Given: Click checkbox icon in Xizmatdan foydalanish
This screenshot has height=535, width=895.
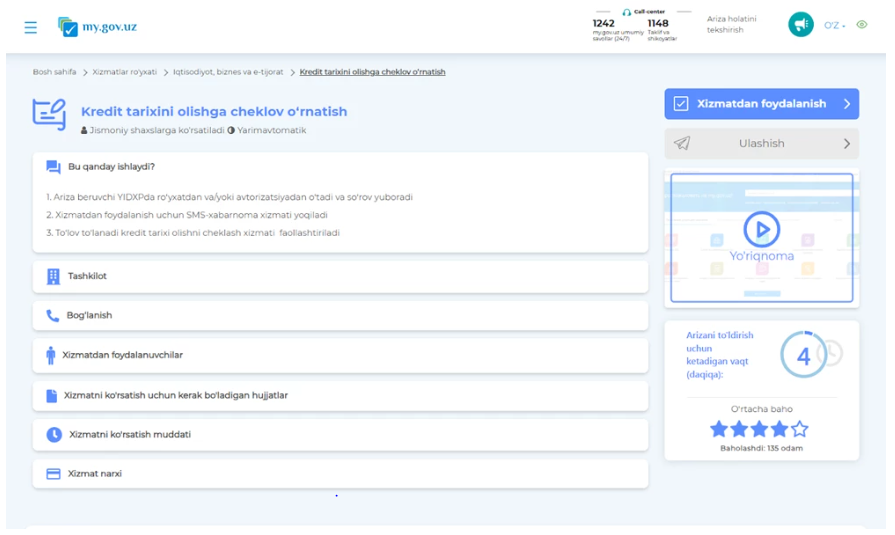Looking at the screenshot, I should (681, 104).
